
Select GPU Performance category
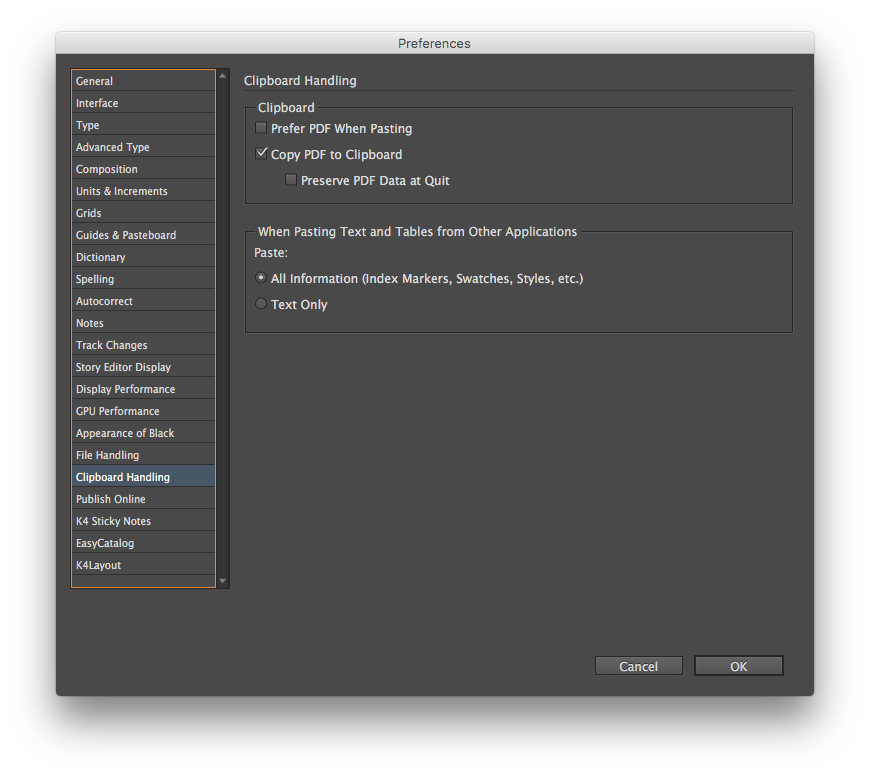[143, 411]
